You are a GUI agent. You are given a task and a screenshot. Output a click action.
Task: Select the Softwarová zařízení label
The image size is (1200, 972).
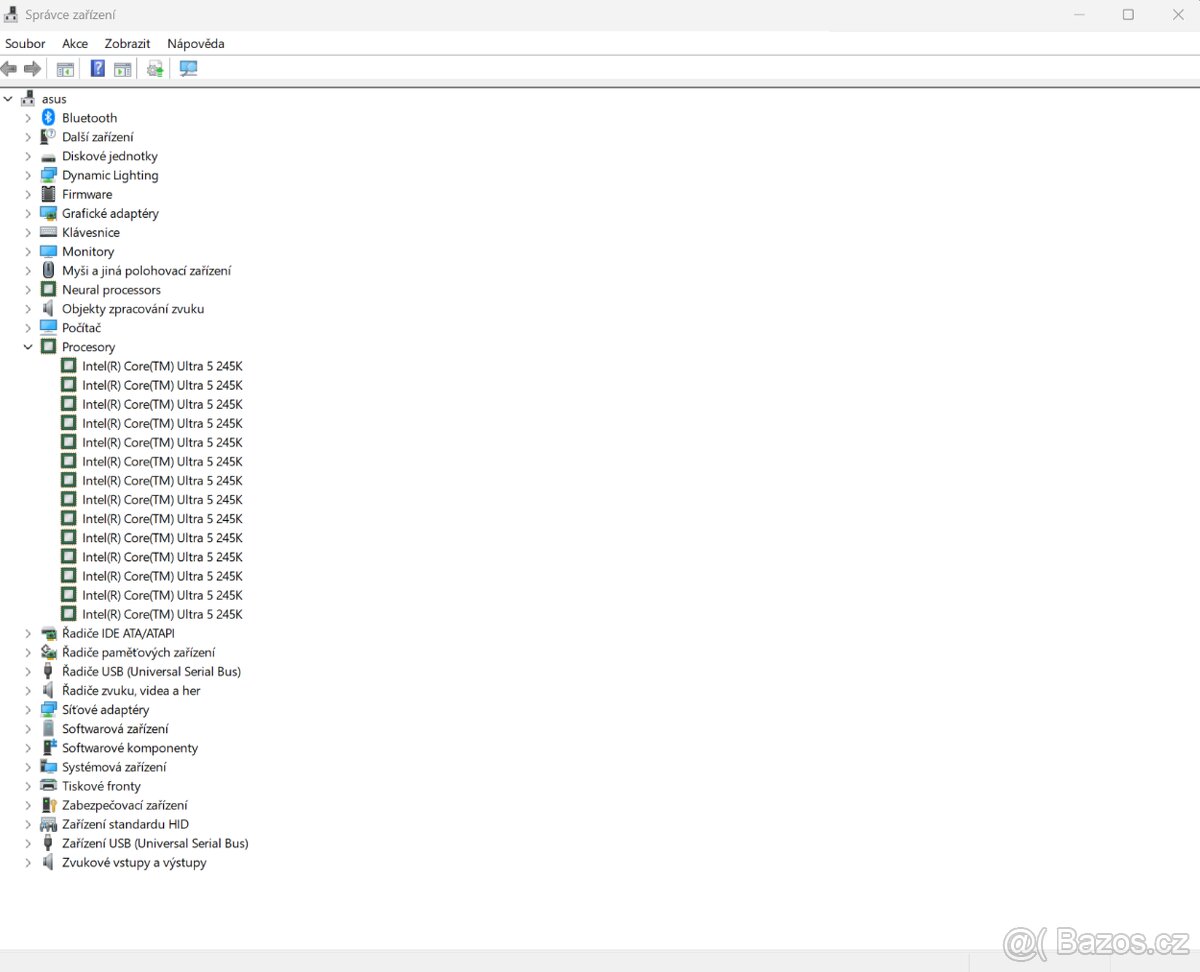click(115, 729)
